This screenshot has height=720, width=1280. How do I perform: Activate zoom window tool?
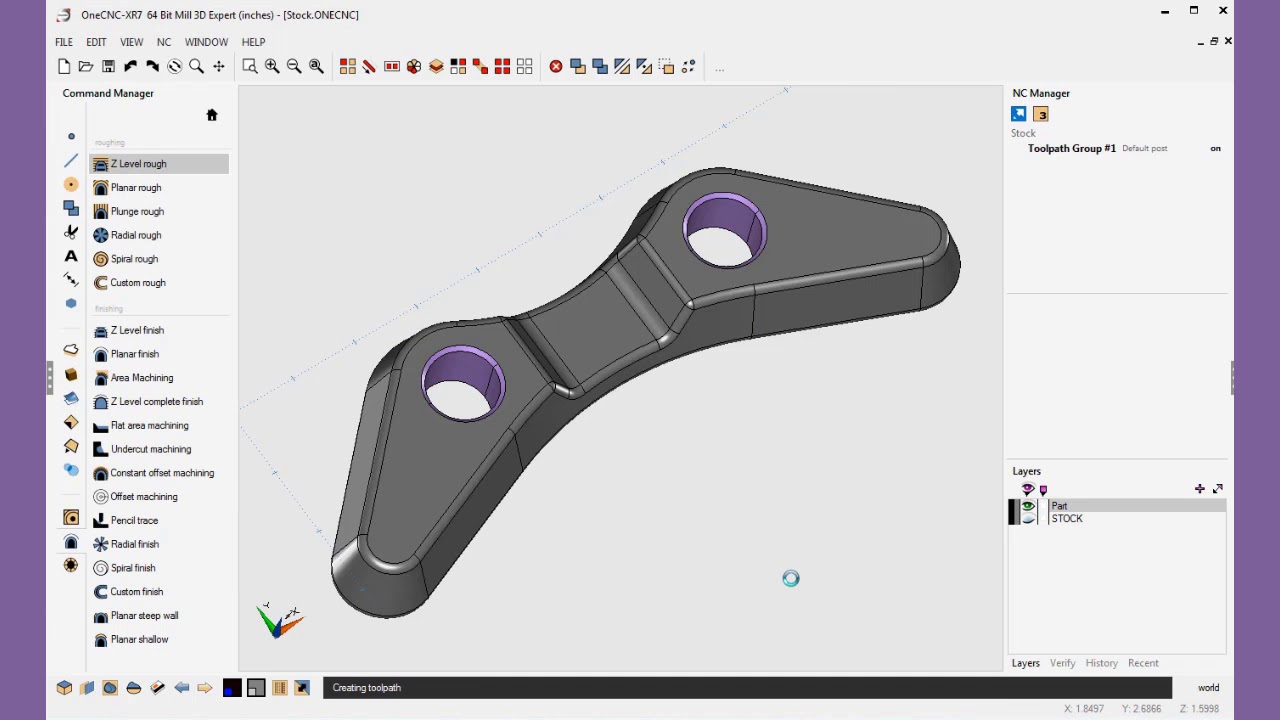(x=250, y=67)
